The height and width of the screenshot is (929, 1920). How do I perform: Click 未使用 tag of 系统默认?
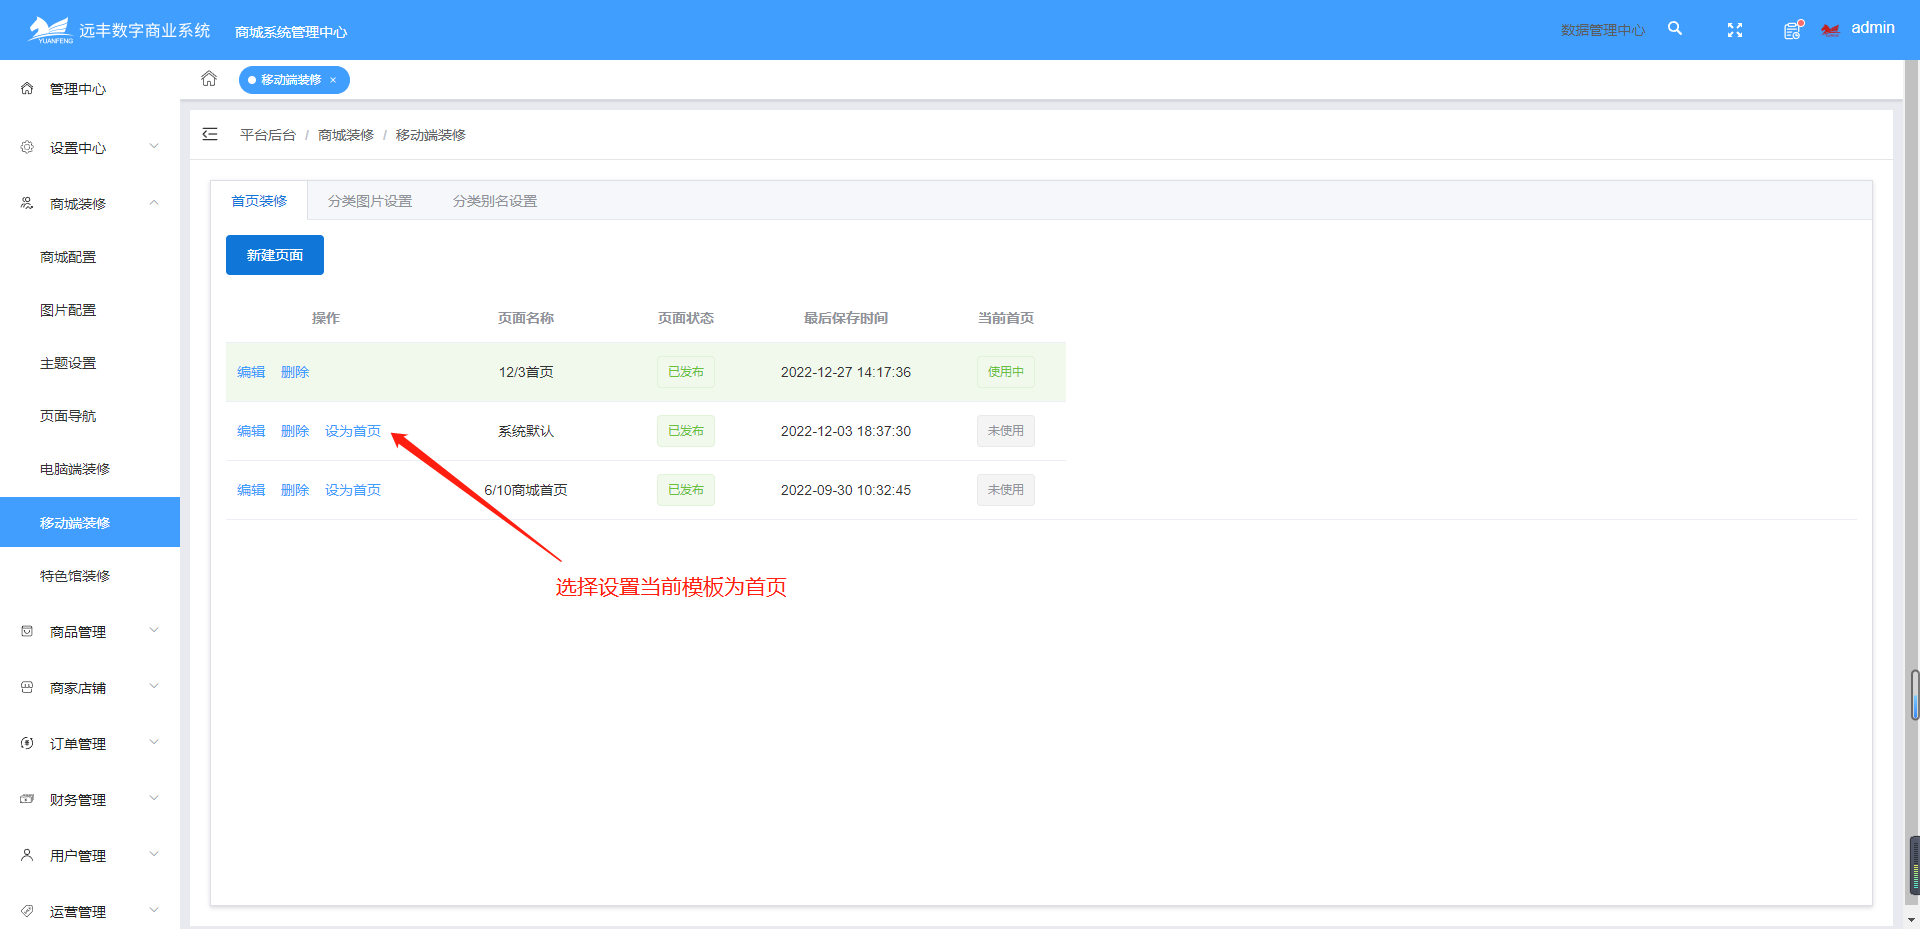(1006, 431)
